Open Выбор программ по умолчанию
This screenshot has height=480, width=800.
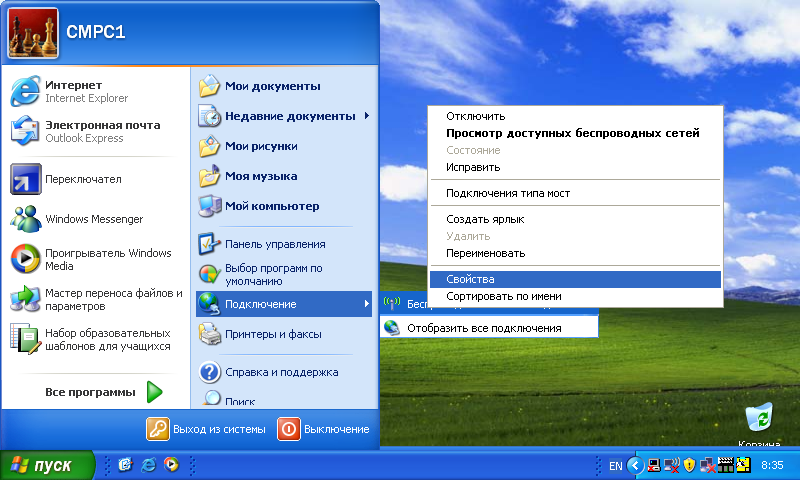click(284, 274)
